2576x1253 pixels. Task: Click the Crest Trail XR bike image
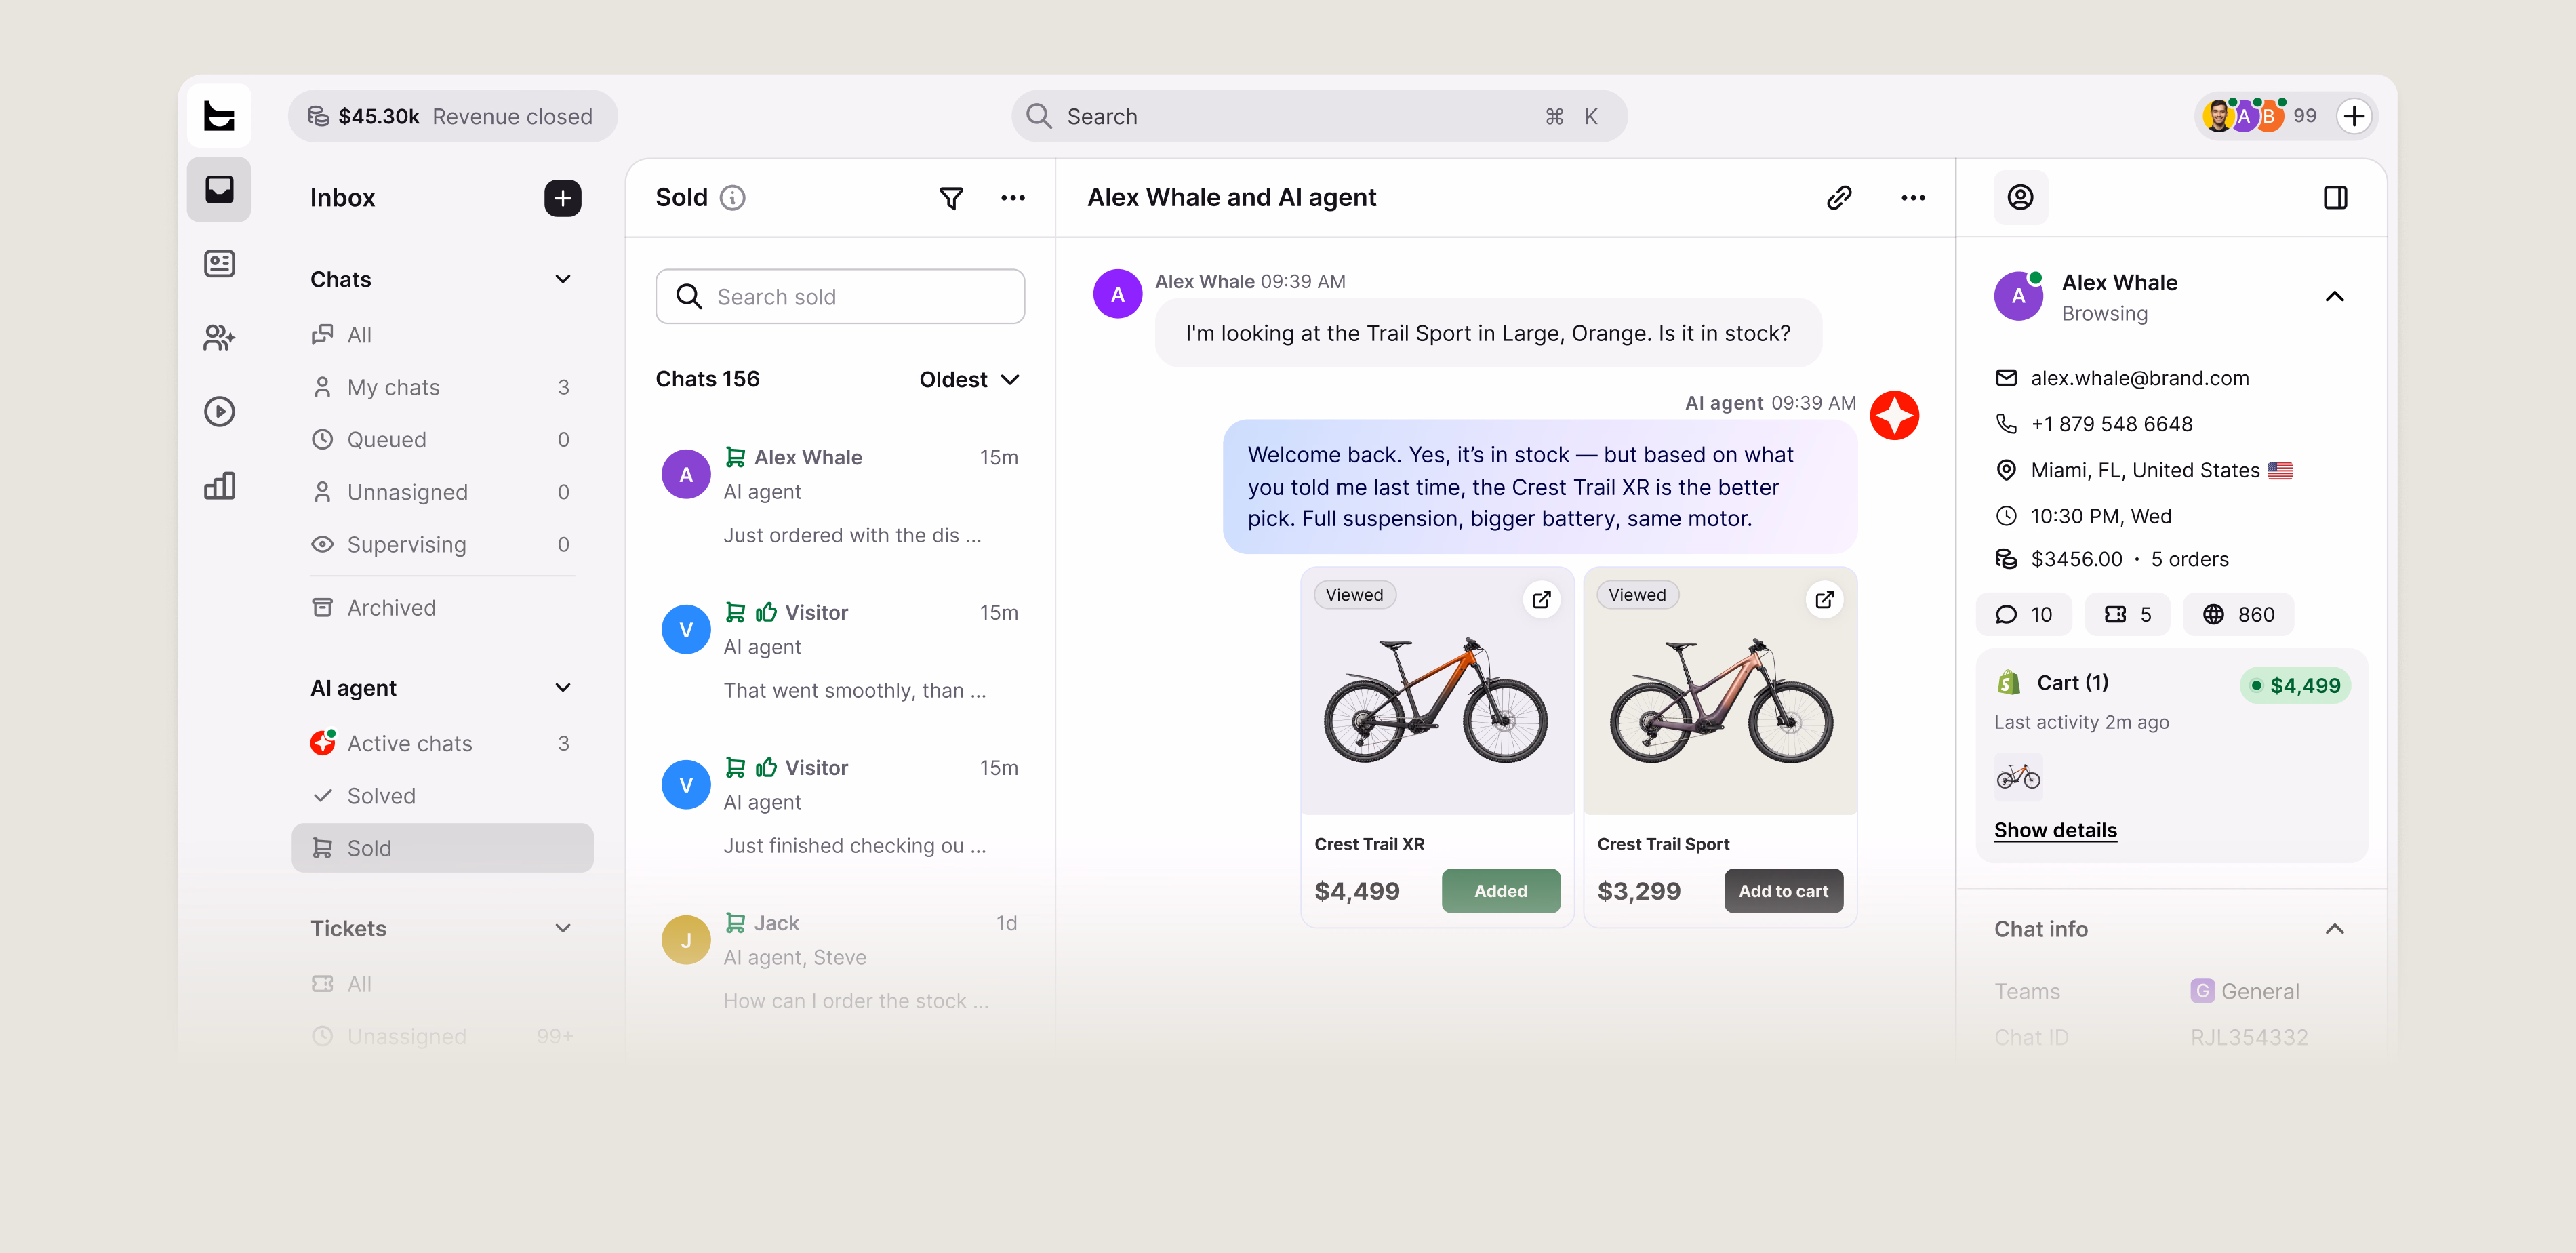(x=1436, y=700)
